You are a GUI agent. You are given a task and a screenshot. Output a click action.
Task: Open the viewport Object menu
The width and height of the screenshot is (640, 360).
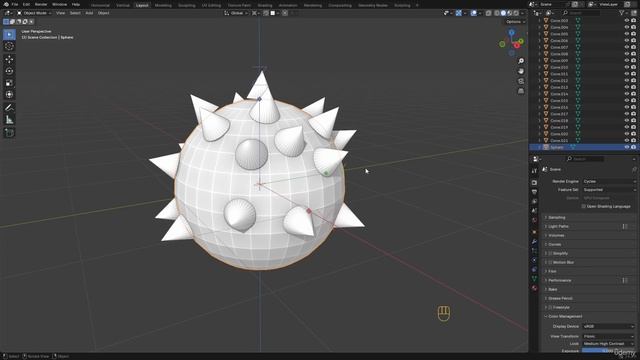[x=103, y=13]
